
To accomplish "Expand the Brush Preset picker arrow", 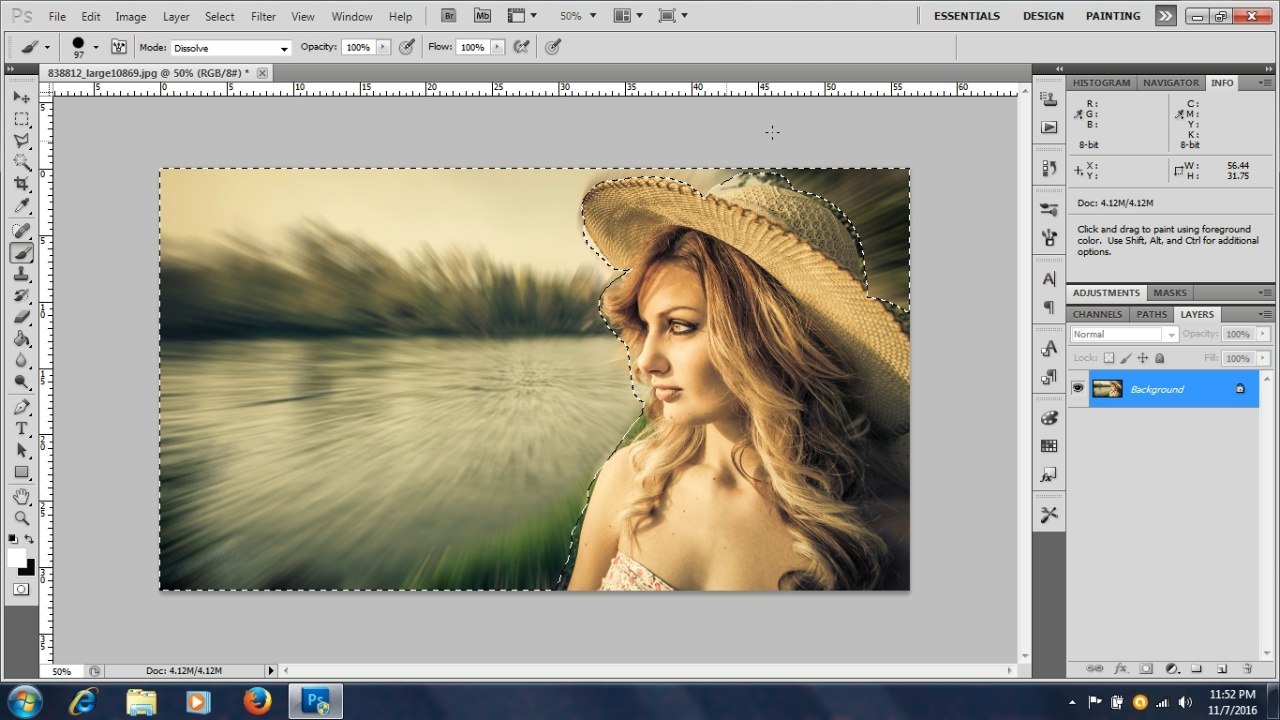I will (96, 47).
